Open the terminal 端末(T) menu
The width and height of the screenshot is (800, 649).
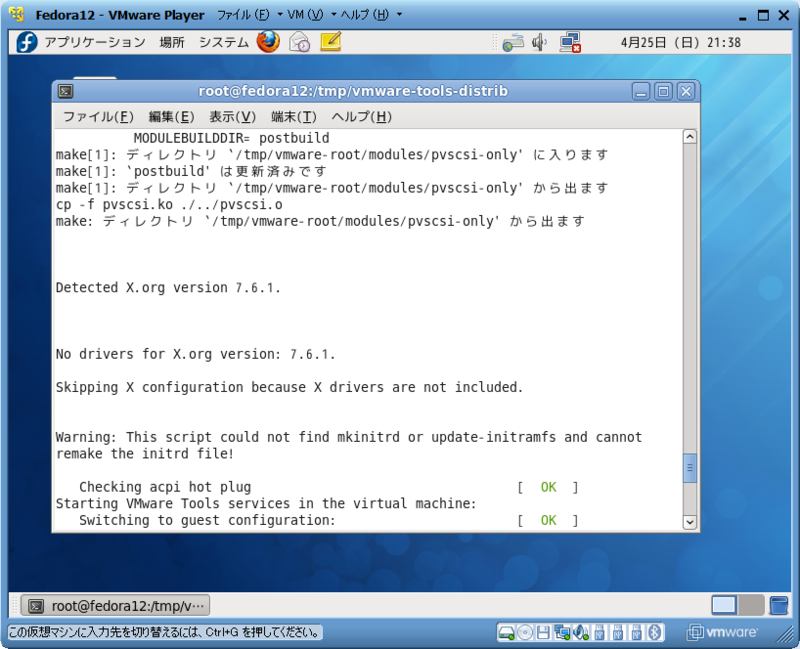tap(293, 117)
